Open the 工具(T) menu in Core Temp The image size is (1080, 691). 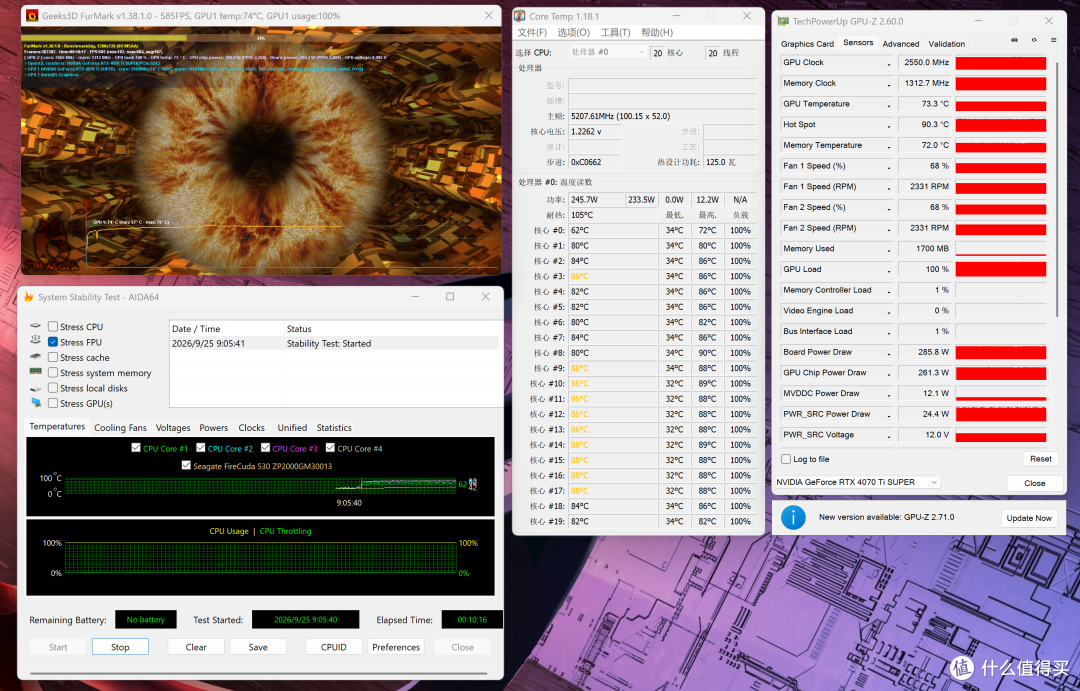click(x=615, y=32)
